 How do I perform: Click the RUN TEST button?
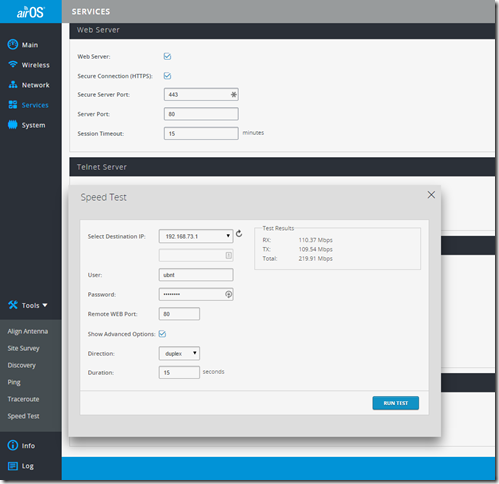coord(396,403)
